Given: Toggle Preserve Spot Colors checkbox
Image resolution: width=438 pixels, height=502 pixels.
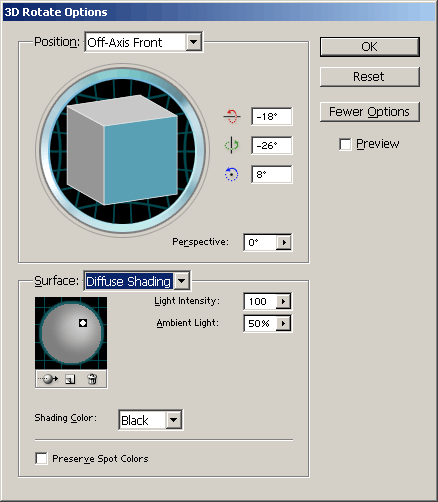Looking at the screenshot, I should 41,458.
